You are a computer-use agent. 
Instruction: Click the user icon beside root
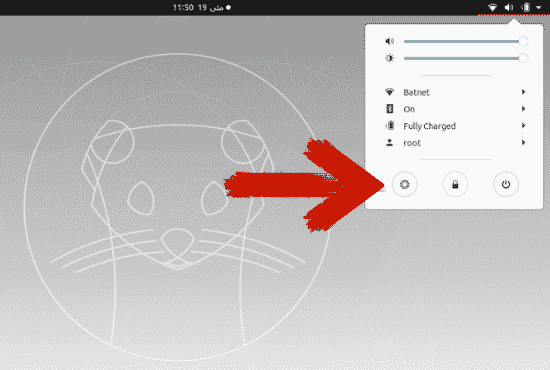coord(389,142)
